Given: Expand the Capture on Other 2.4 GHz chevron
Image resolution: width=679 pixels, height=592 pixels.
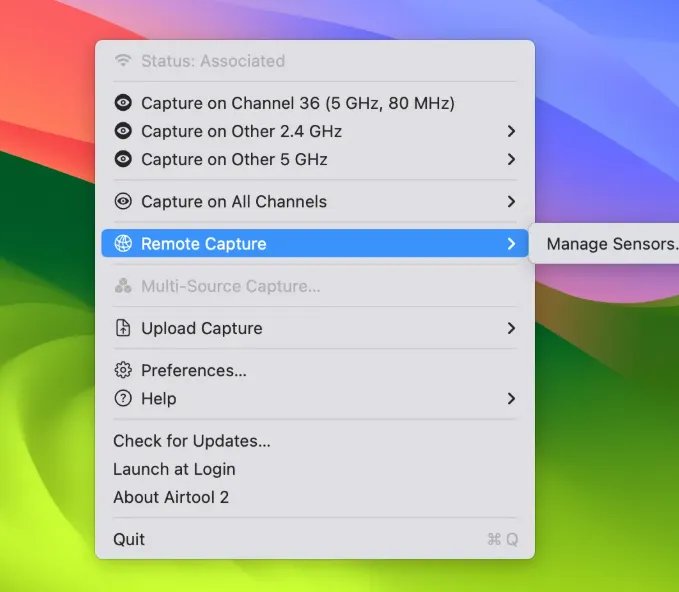Looking at the screenshot, I should tap(511, 131).
